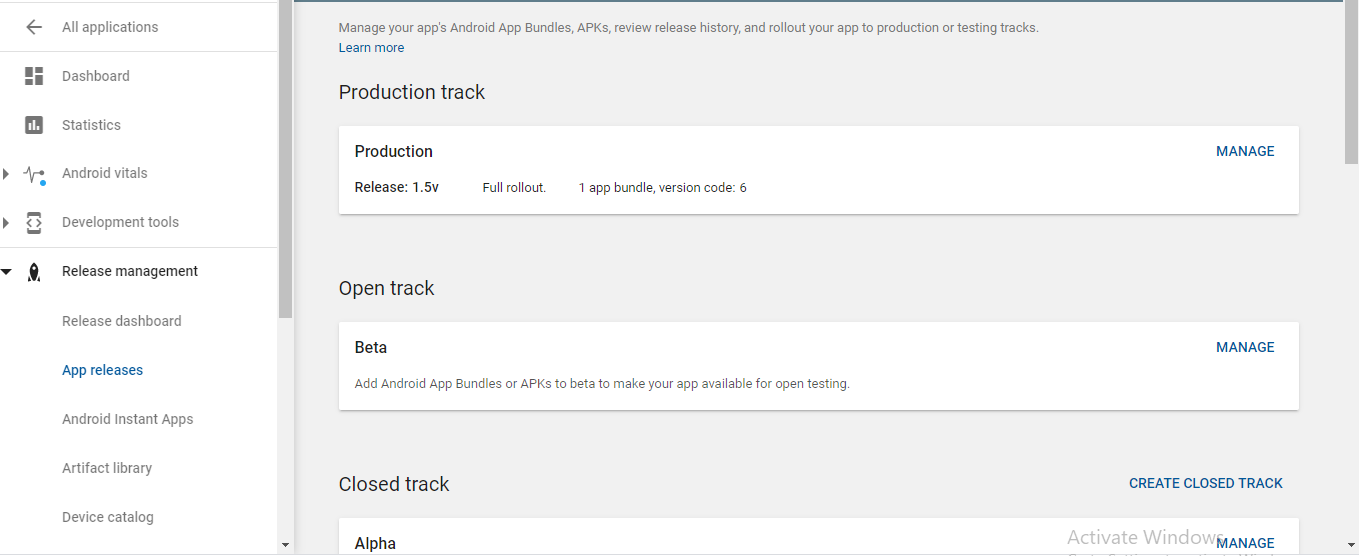Select the Android vitals pulse icon

35,174
